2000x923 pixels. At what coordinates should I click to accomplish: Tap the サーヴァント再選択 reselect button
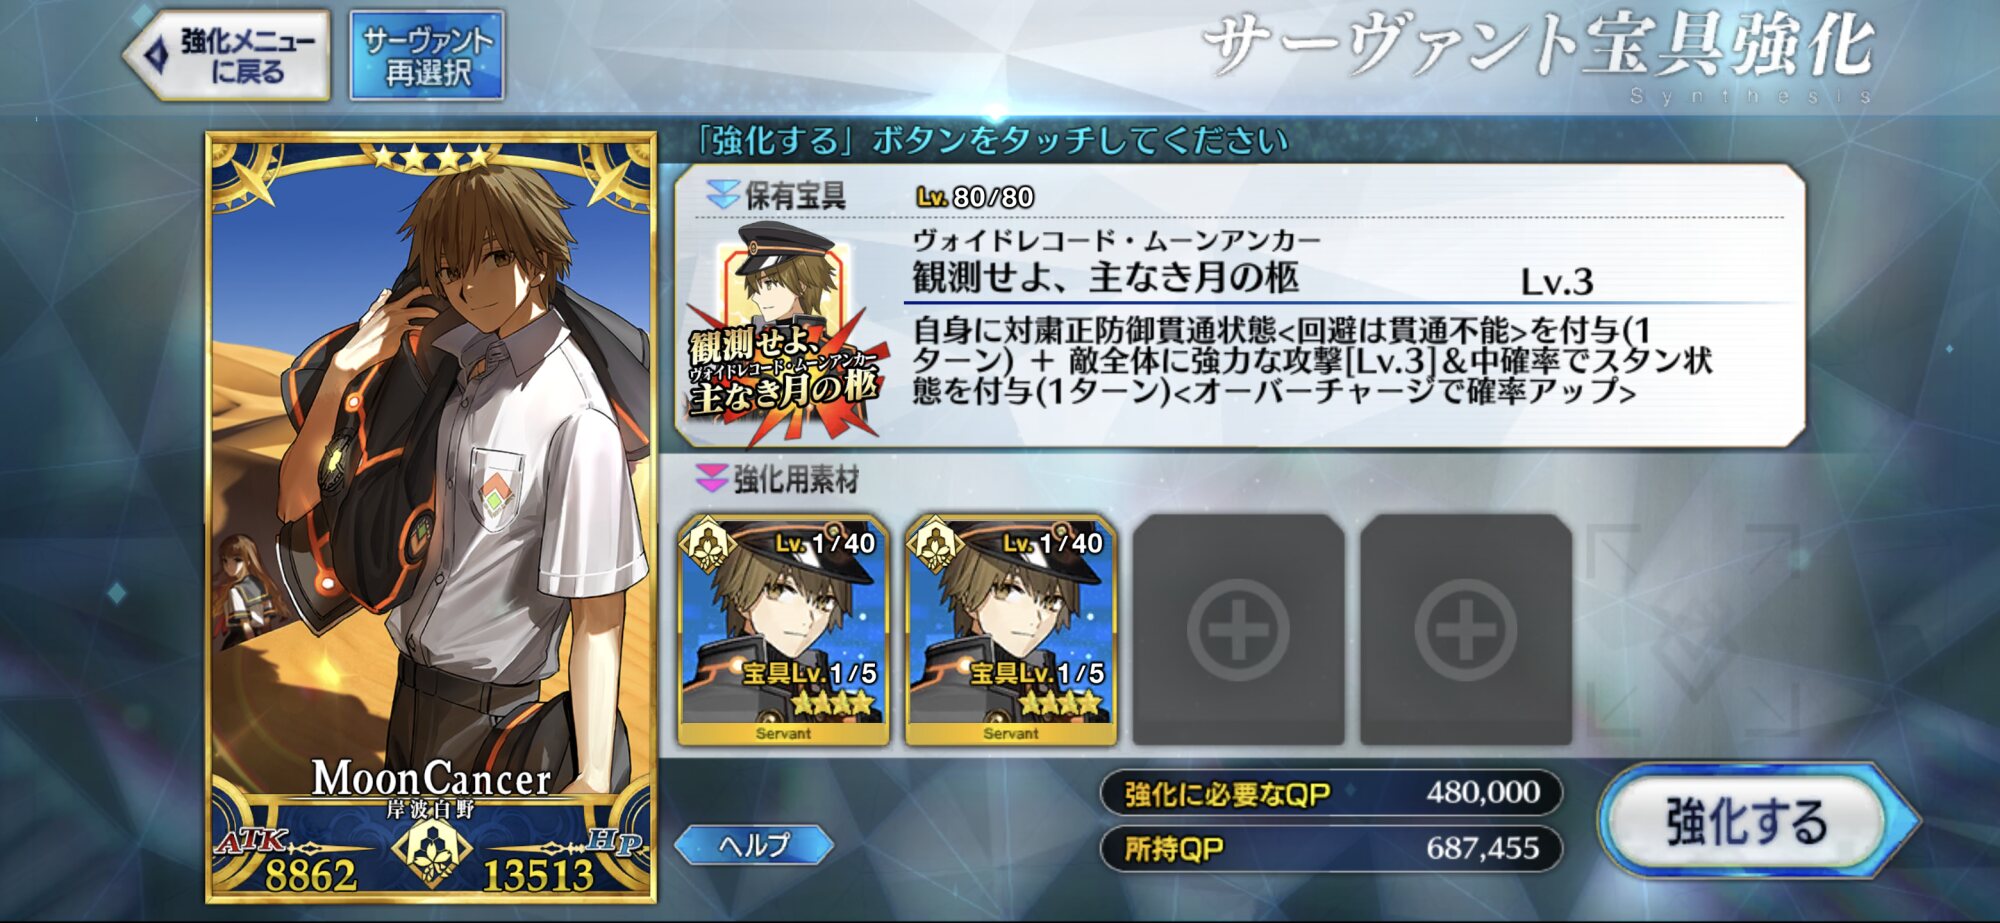(x=427, y=55)
